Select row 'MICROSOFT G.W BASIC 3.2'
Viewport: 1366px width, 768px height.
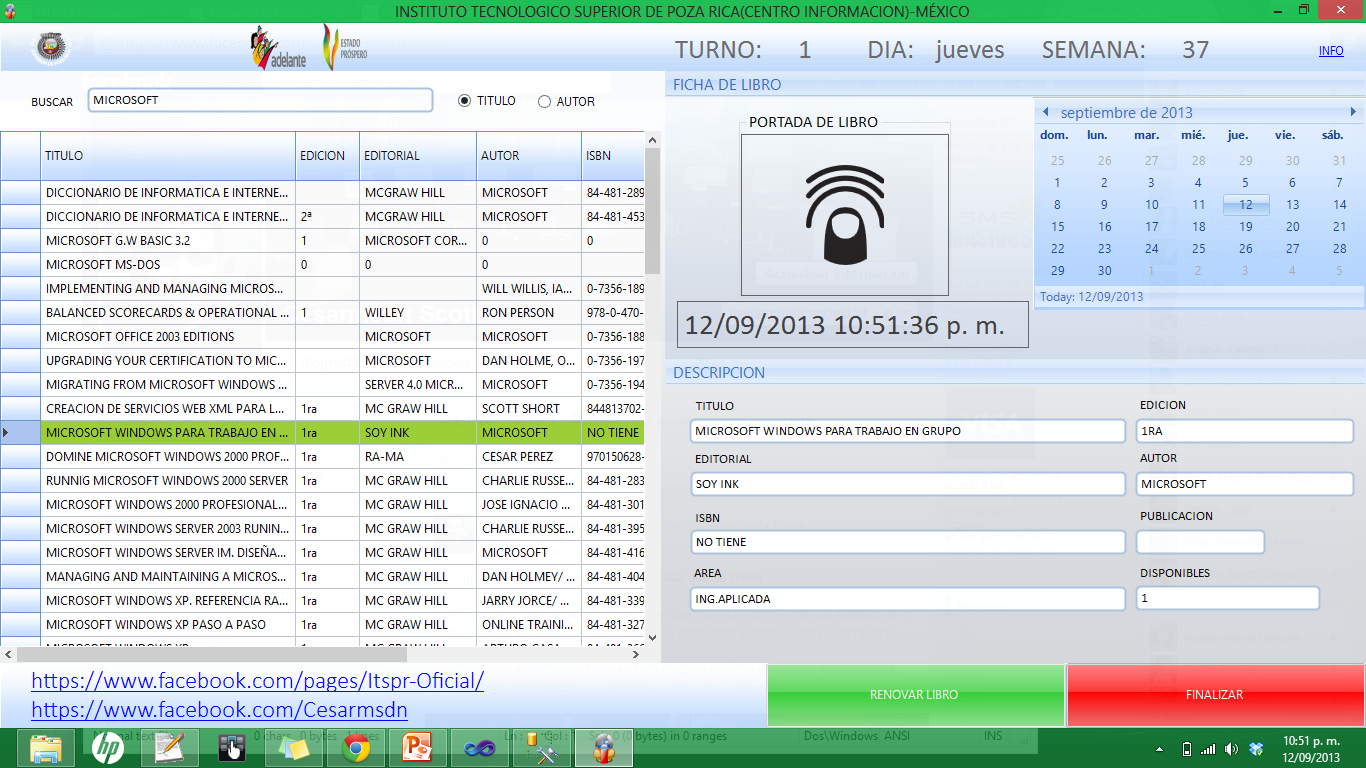click(x=322, y=241)
